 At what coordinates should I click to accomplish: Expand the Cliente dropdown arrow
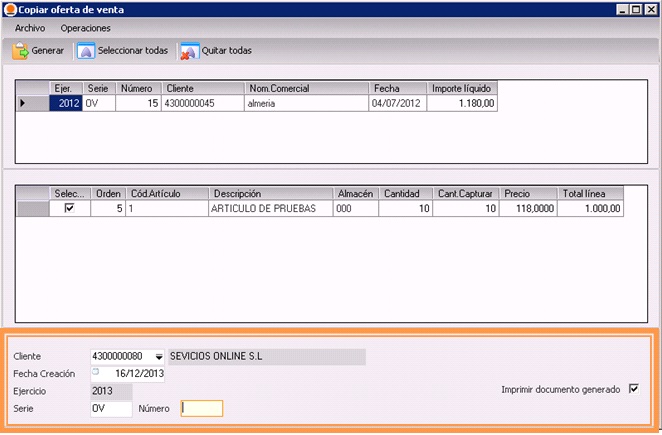point(159,357)
